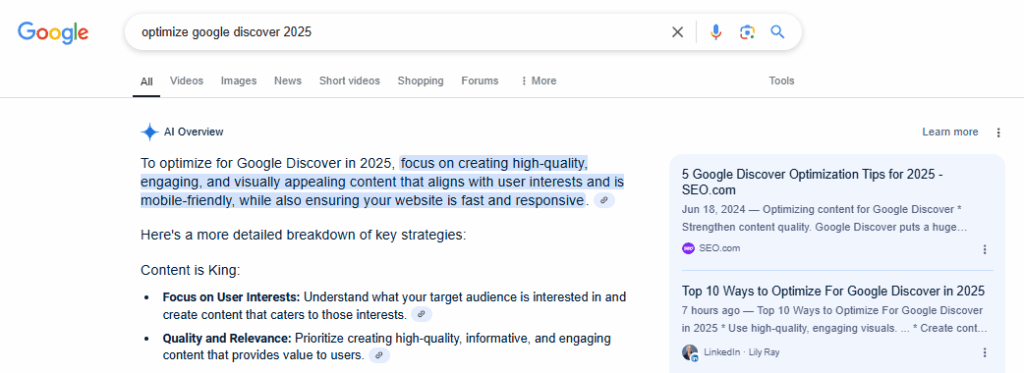This screenshot has height=373, width=1024.
Task: Open link chip after 'provides value to users'
Action: [379, 356]
